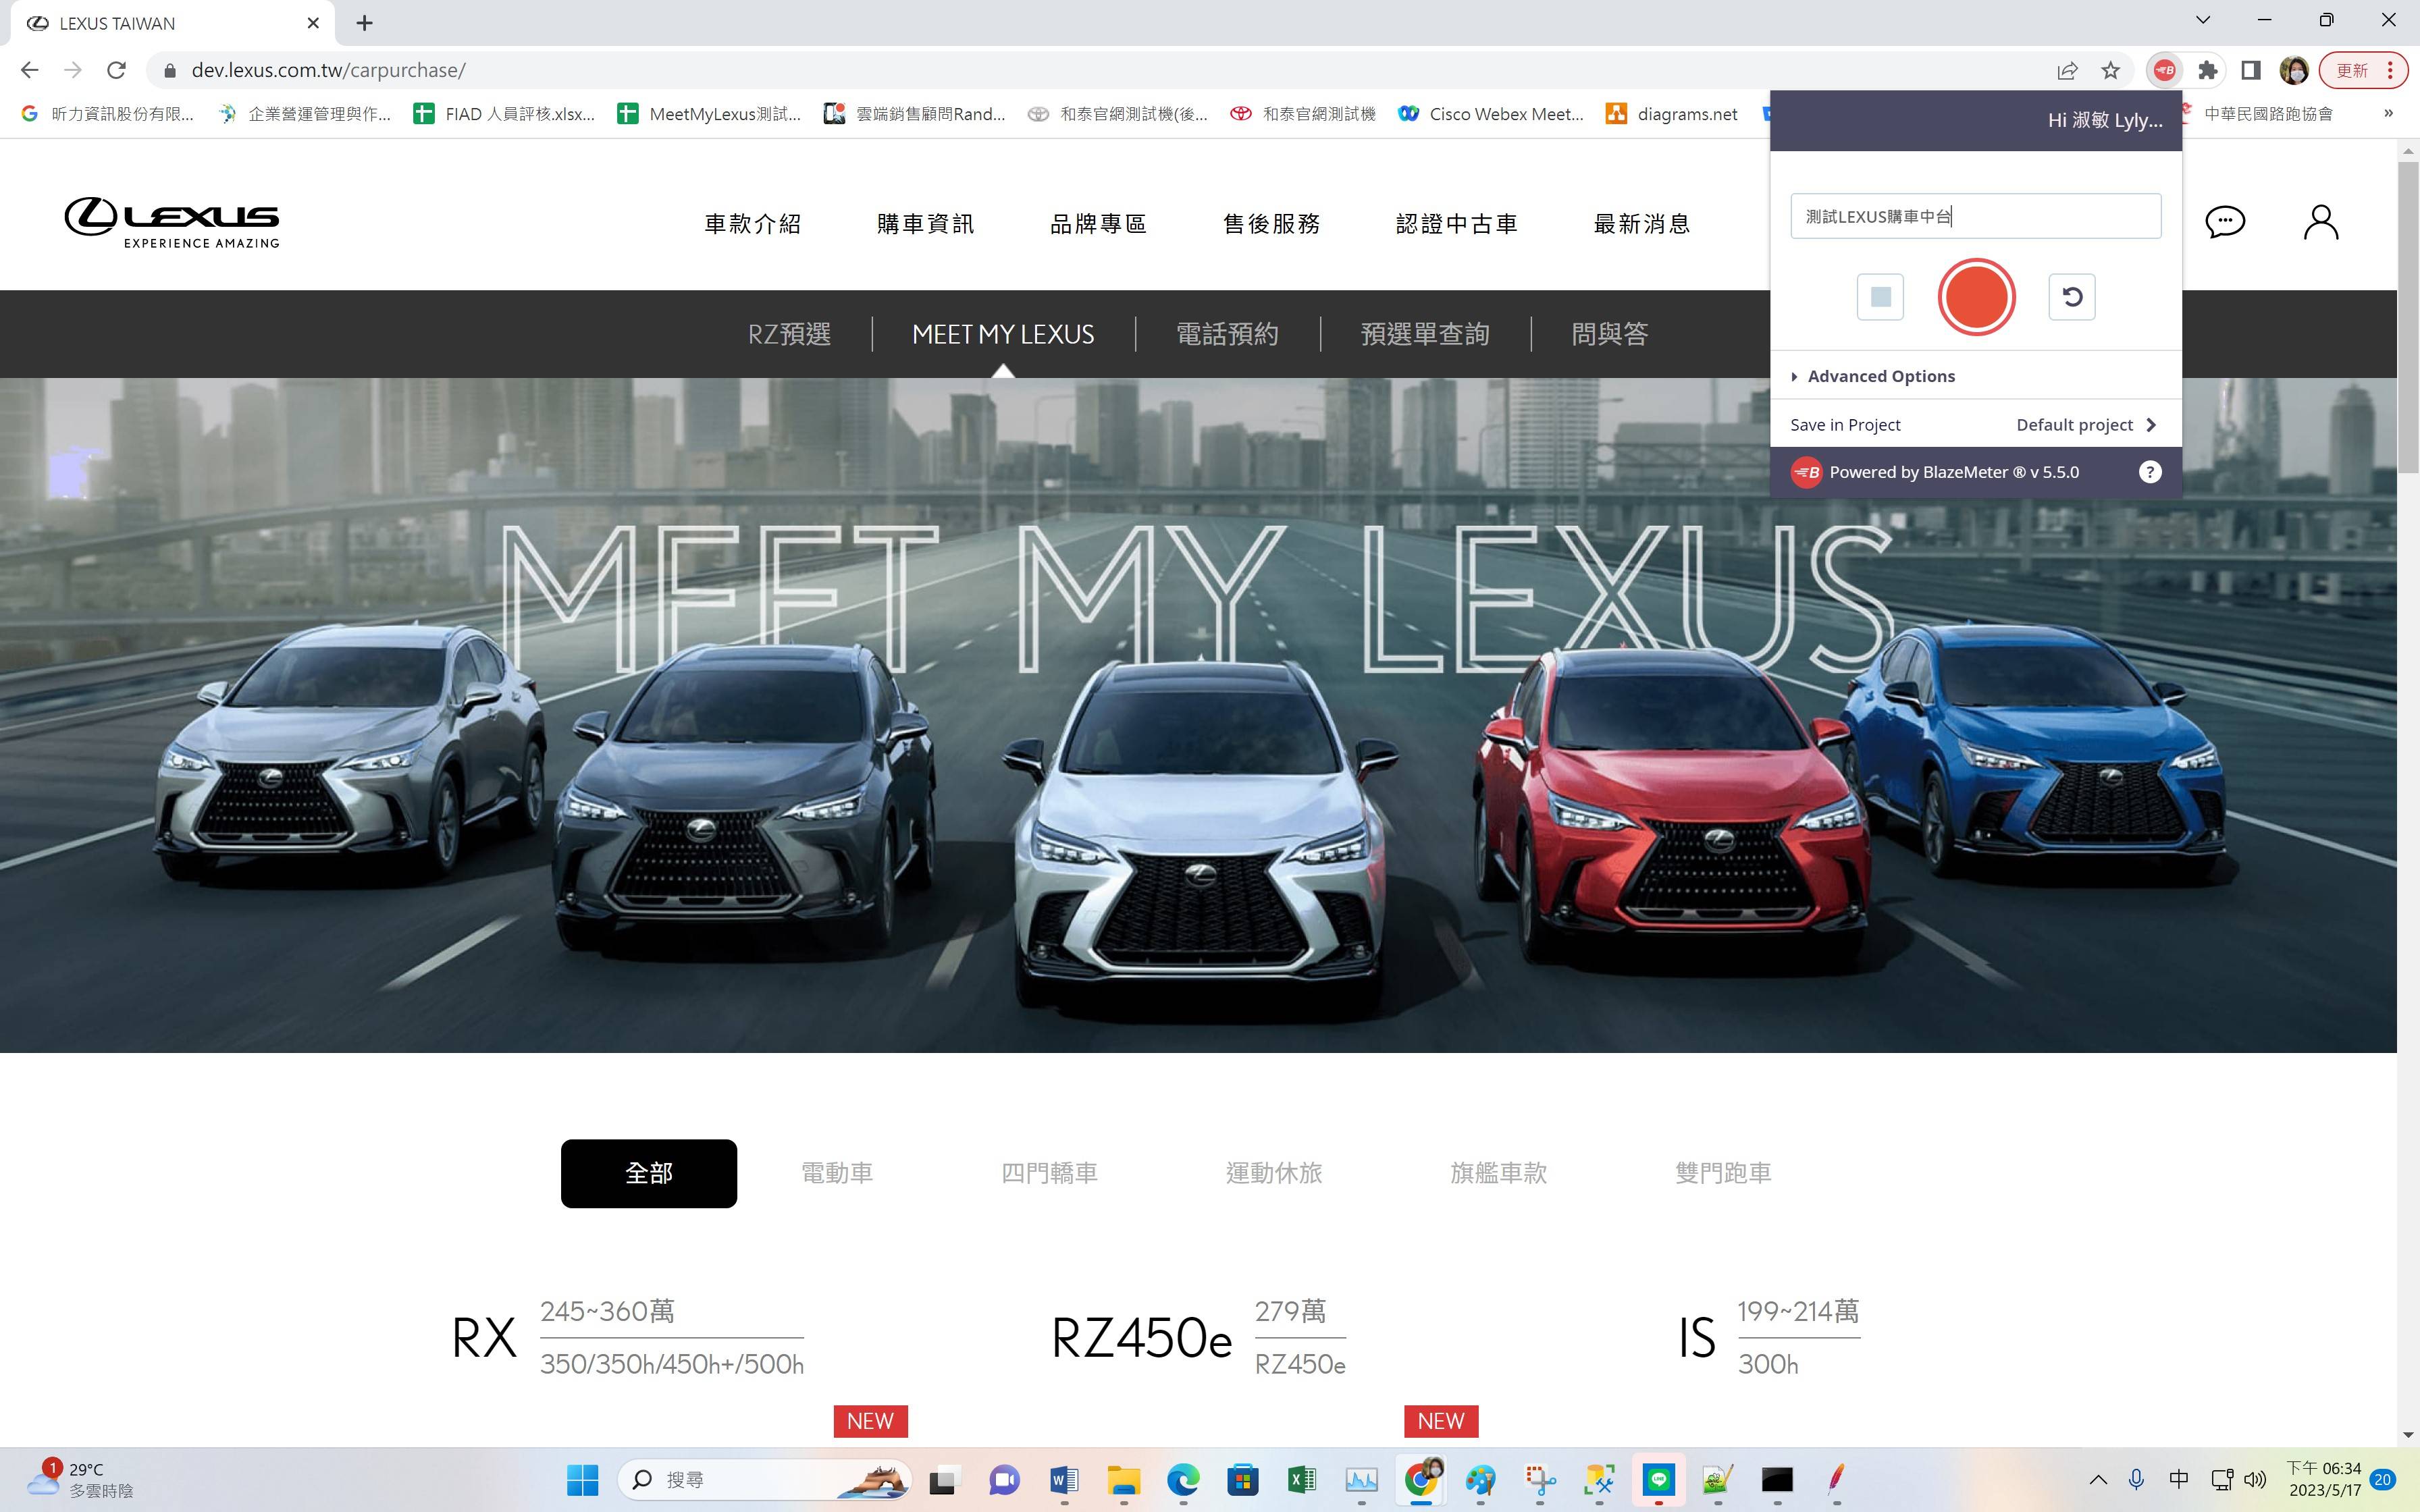2420x1512 pixels.
Task: Click the BlazeMeter red record button
Action: point(1976,297)
